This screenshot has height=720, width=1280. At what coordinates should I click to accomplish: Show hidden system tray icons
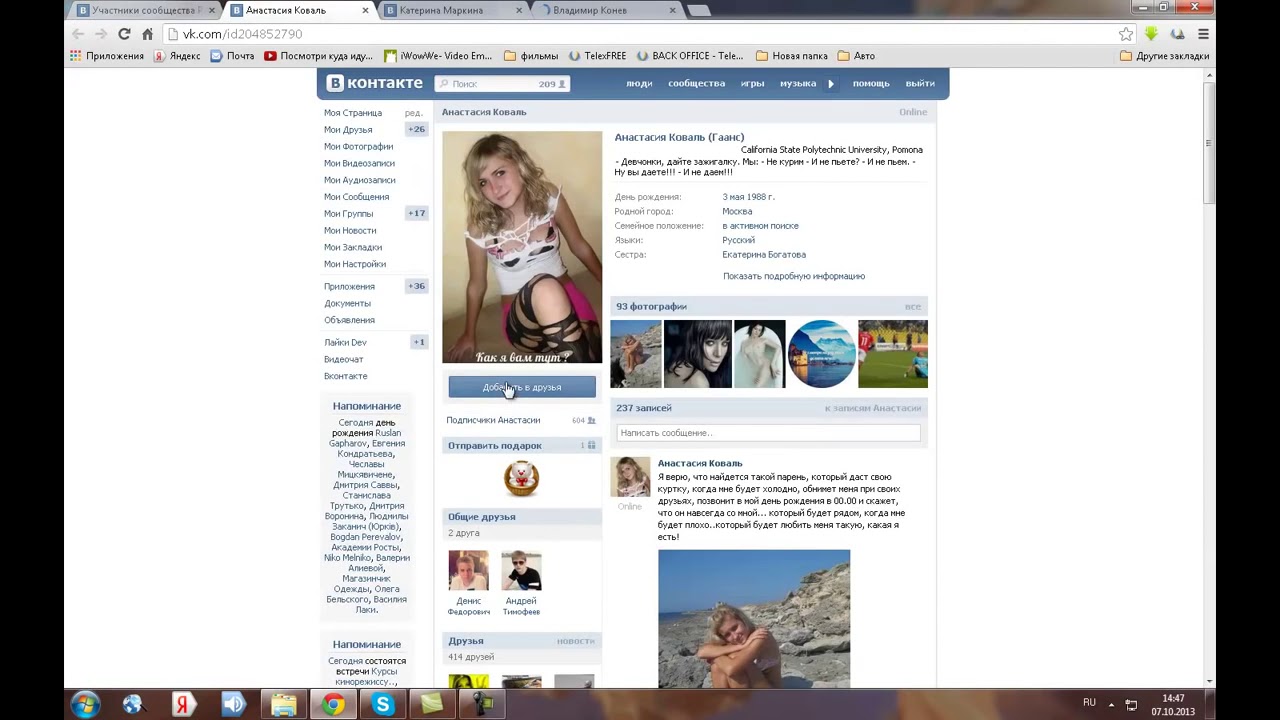[x=1111, y=705]
